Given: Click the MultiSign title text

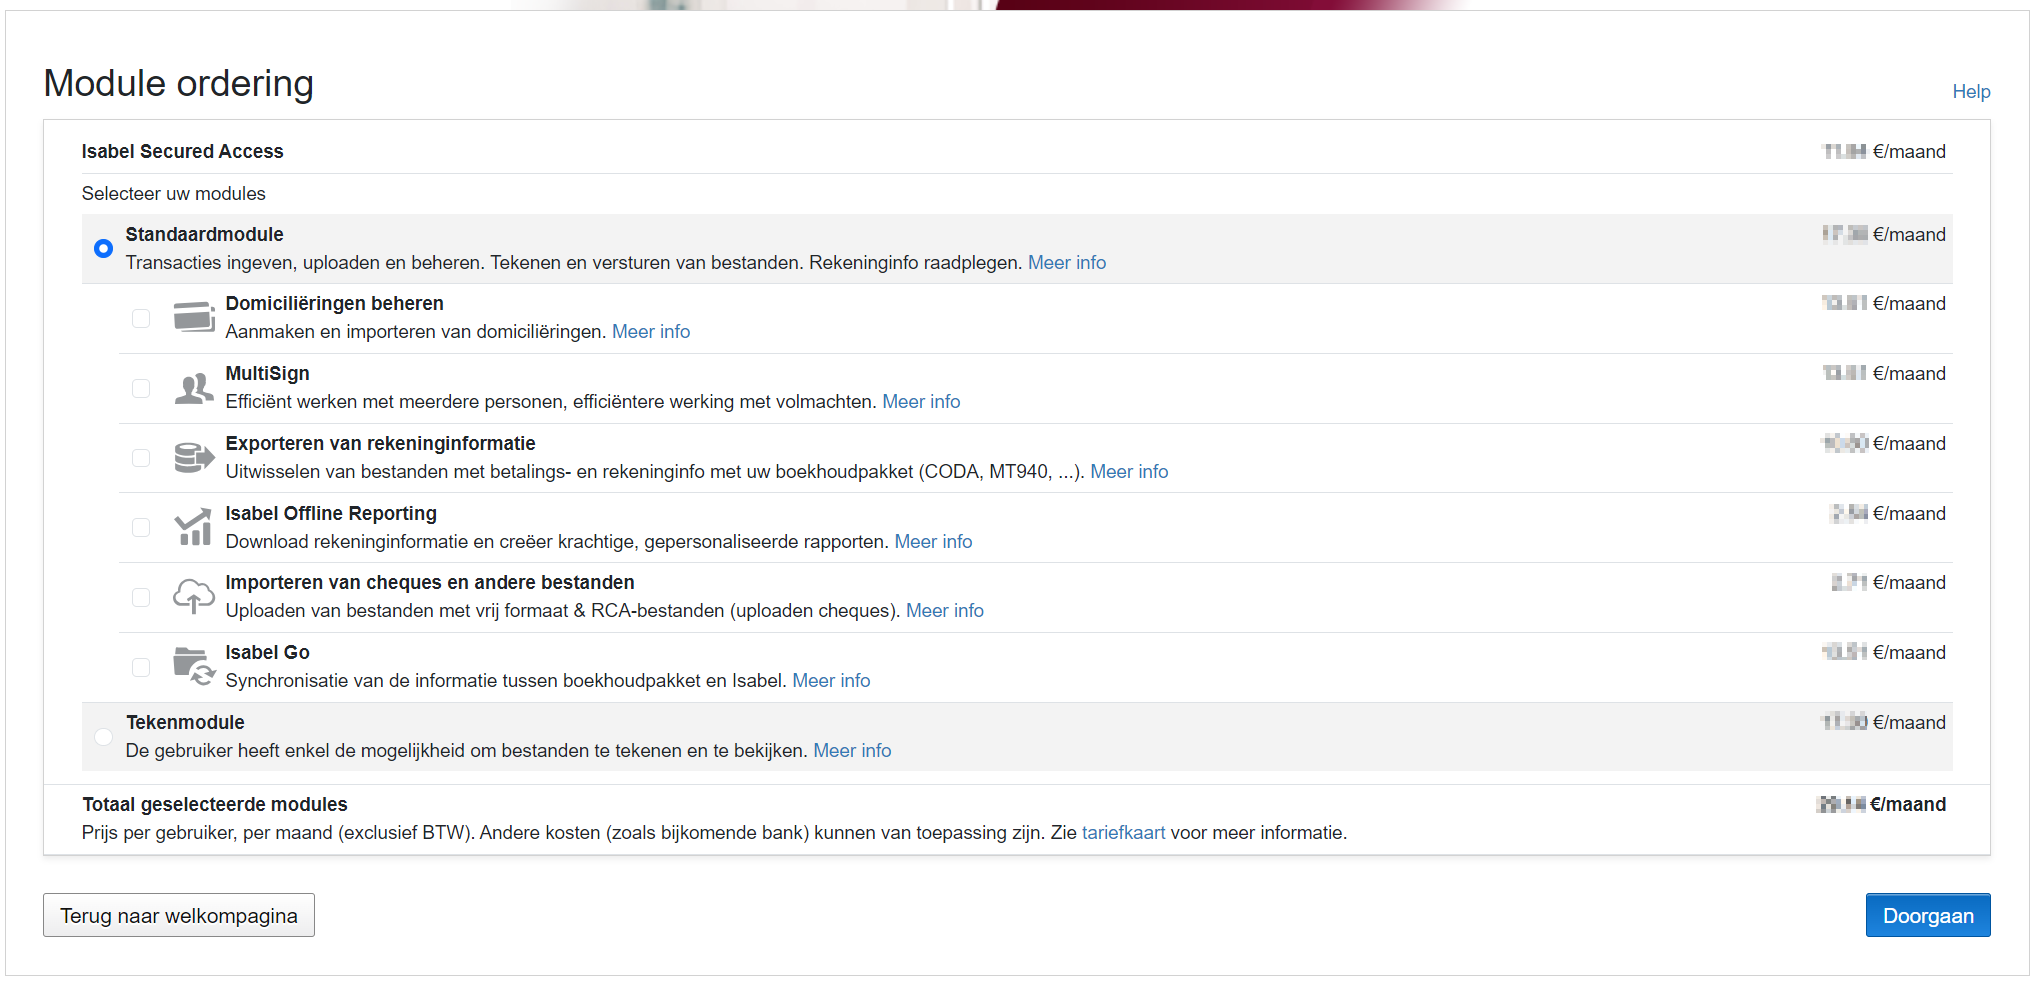Looking at the screenshot, I should pos(267,373).
